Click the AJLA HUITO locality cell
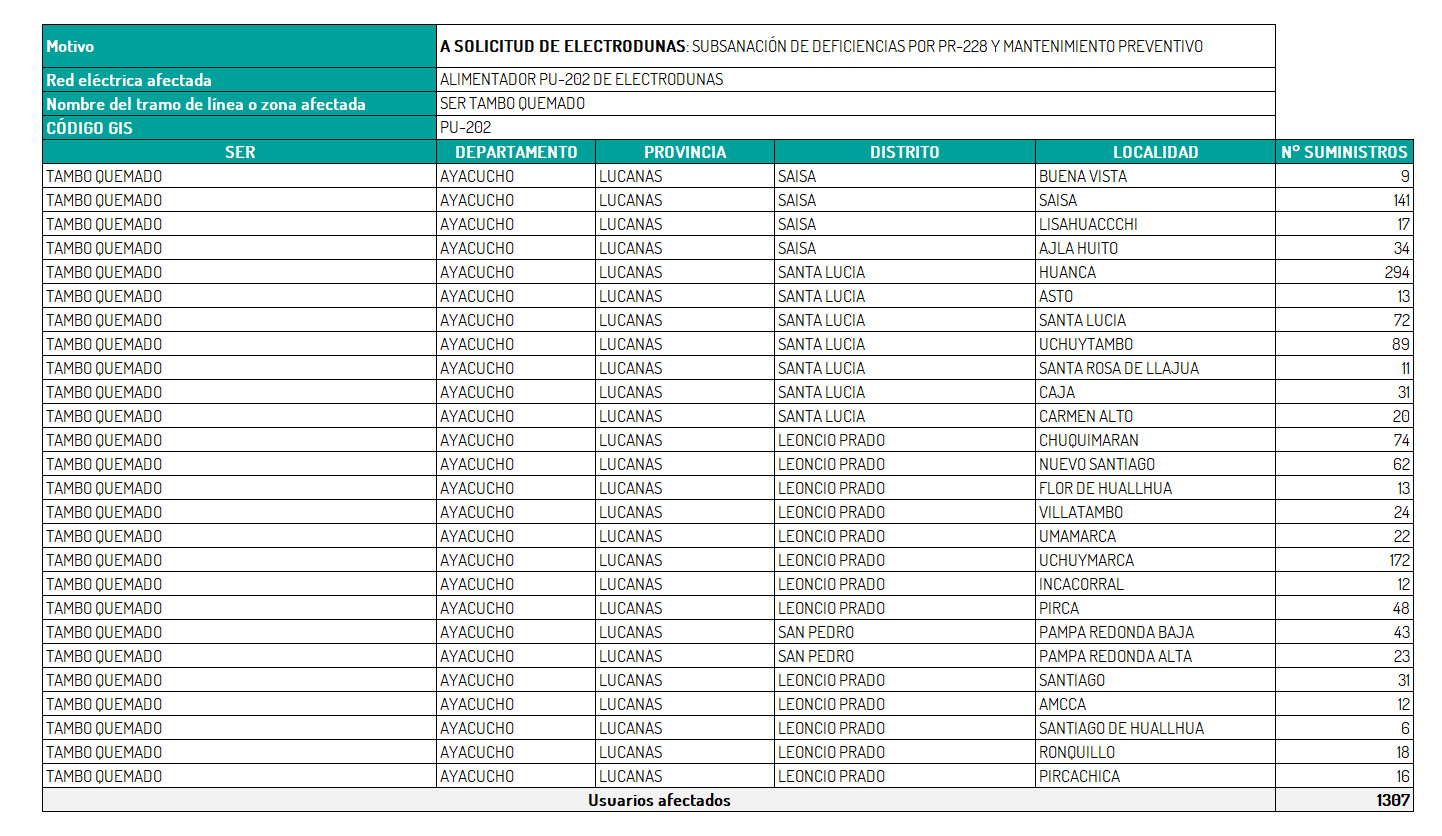Image resolution: width=1442 pixels, height=836 pixels. click(x=1156, y=248)
